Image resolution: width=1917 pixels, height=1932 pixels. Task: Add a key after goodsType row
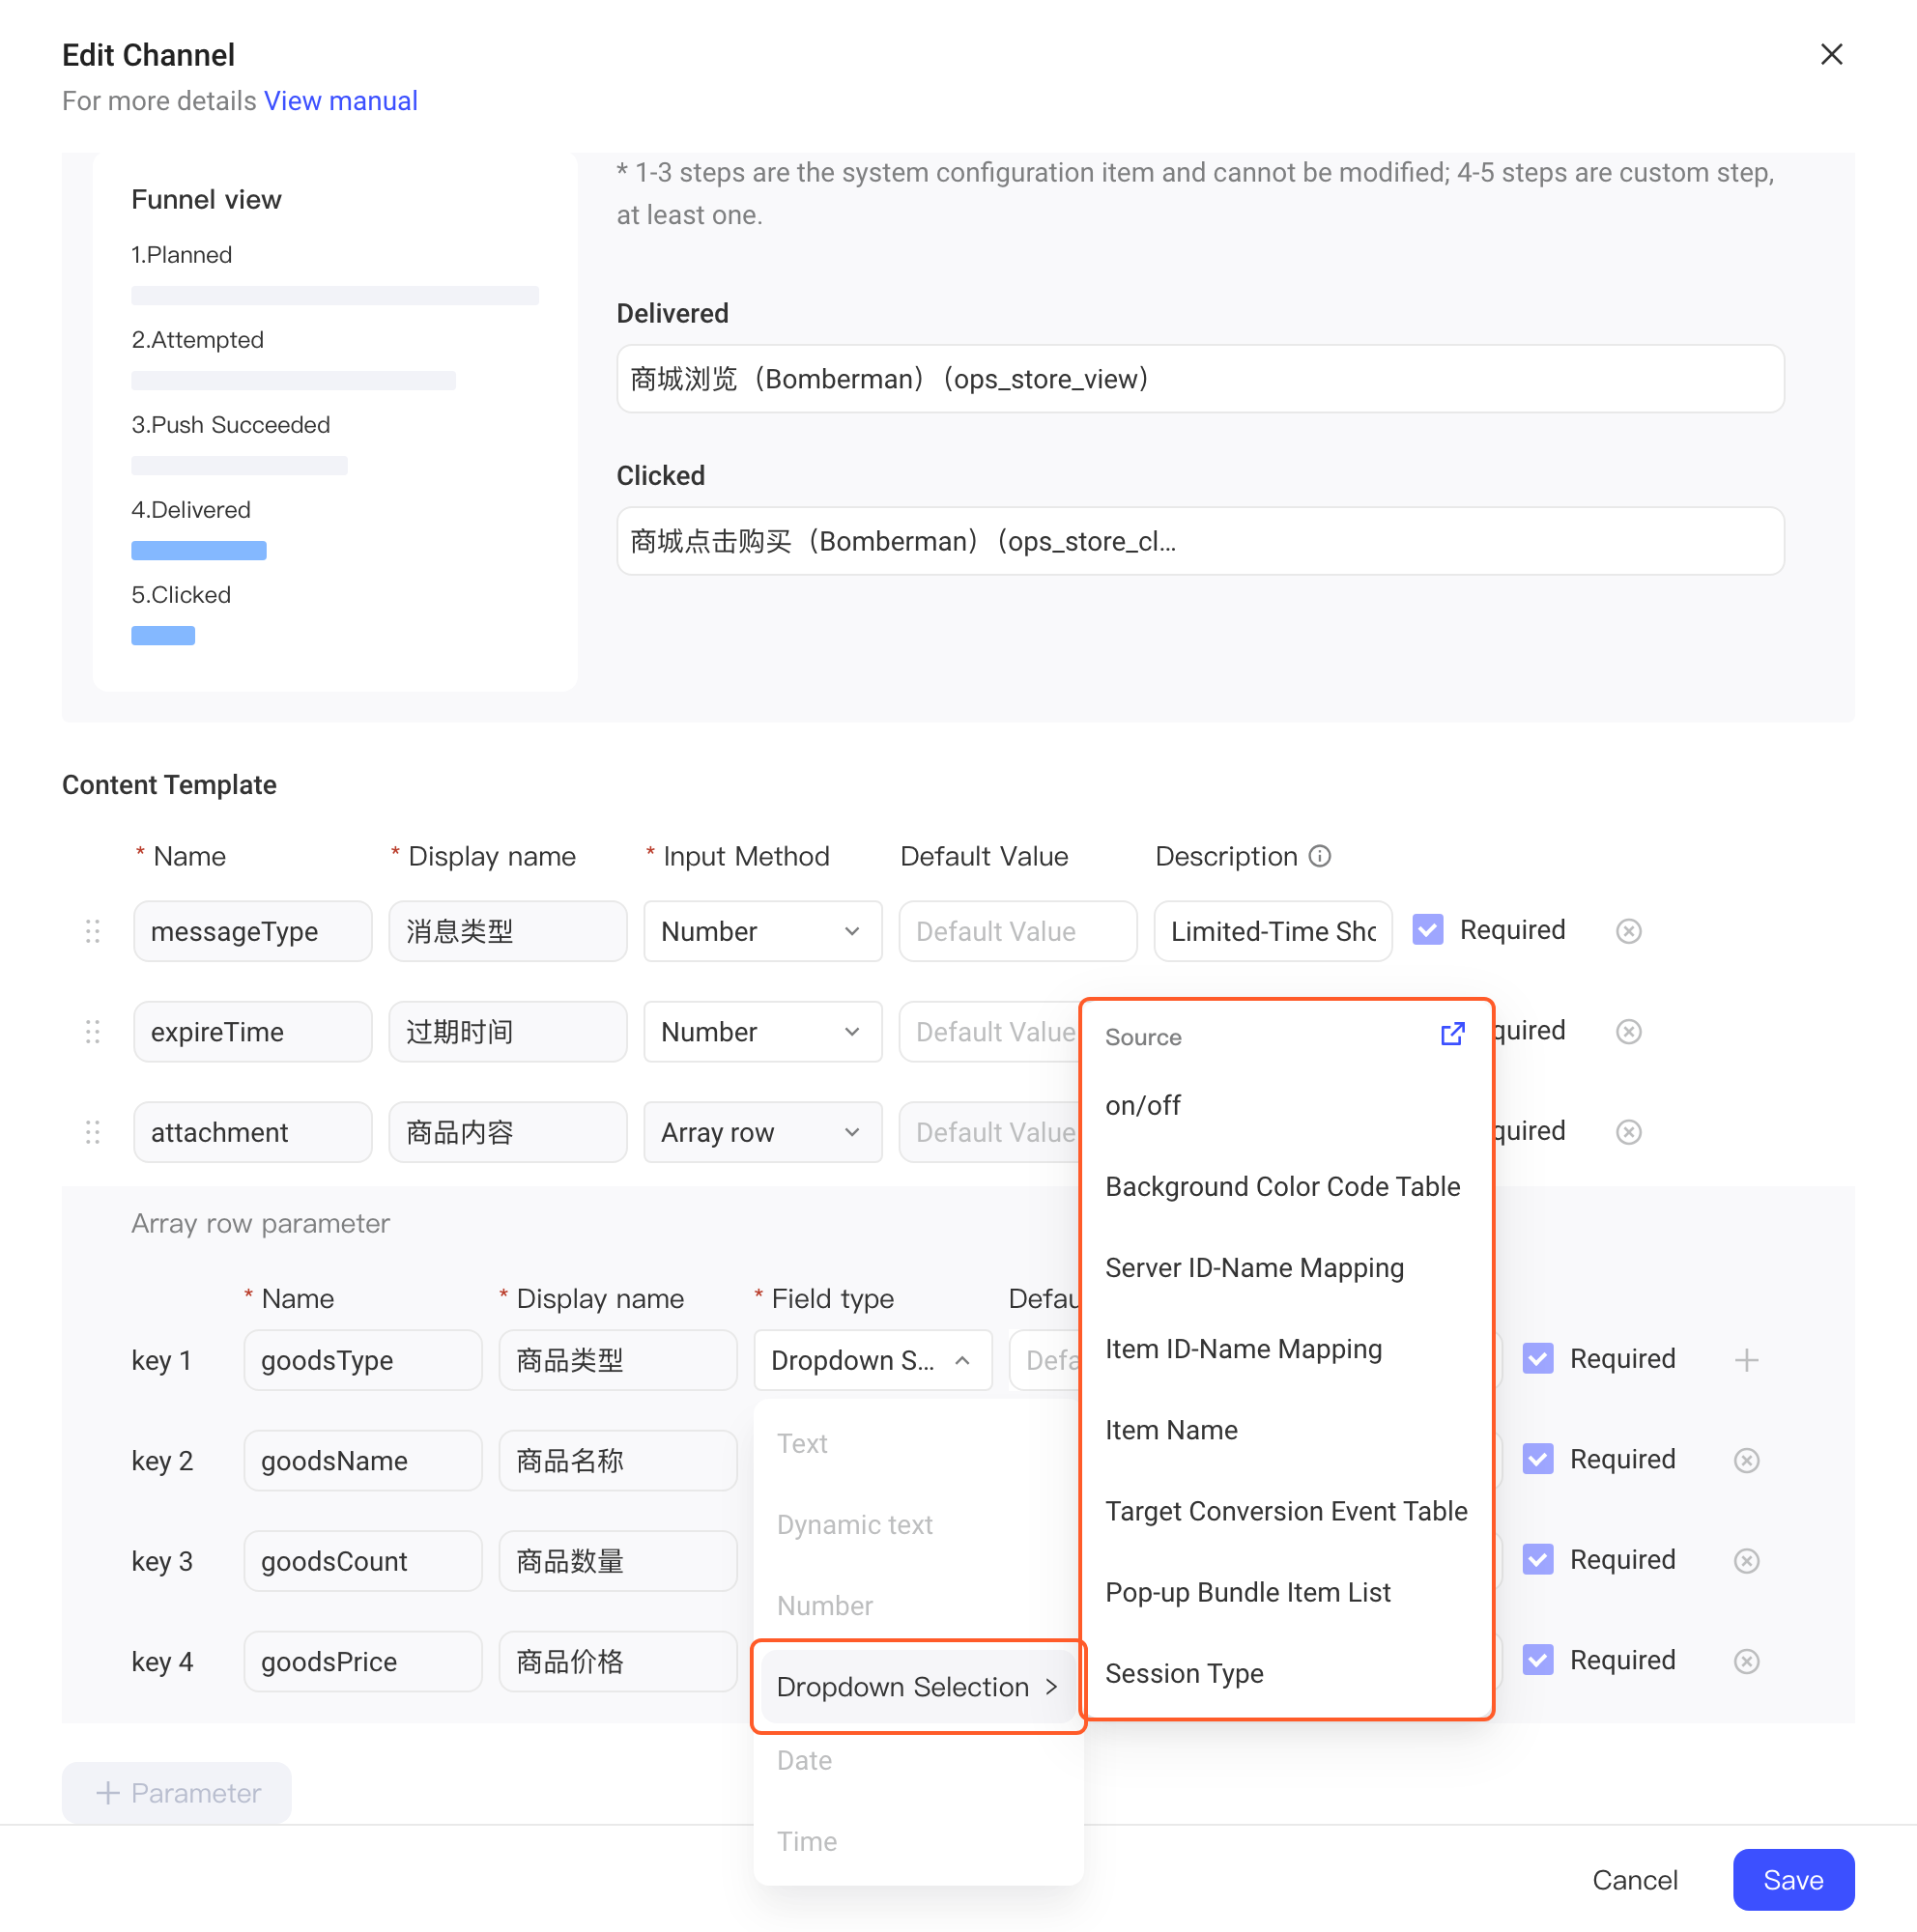(1746, 1360)
